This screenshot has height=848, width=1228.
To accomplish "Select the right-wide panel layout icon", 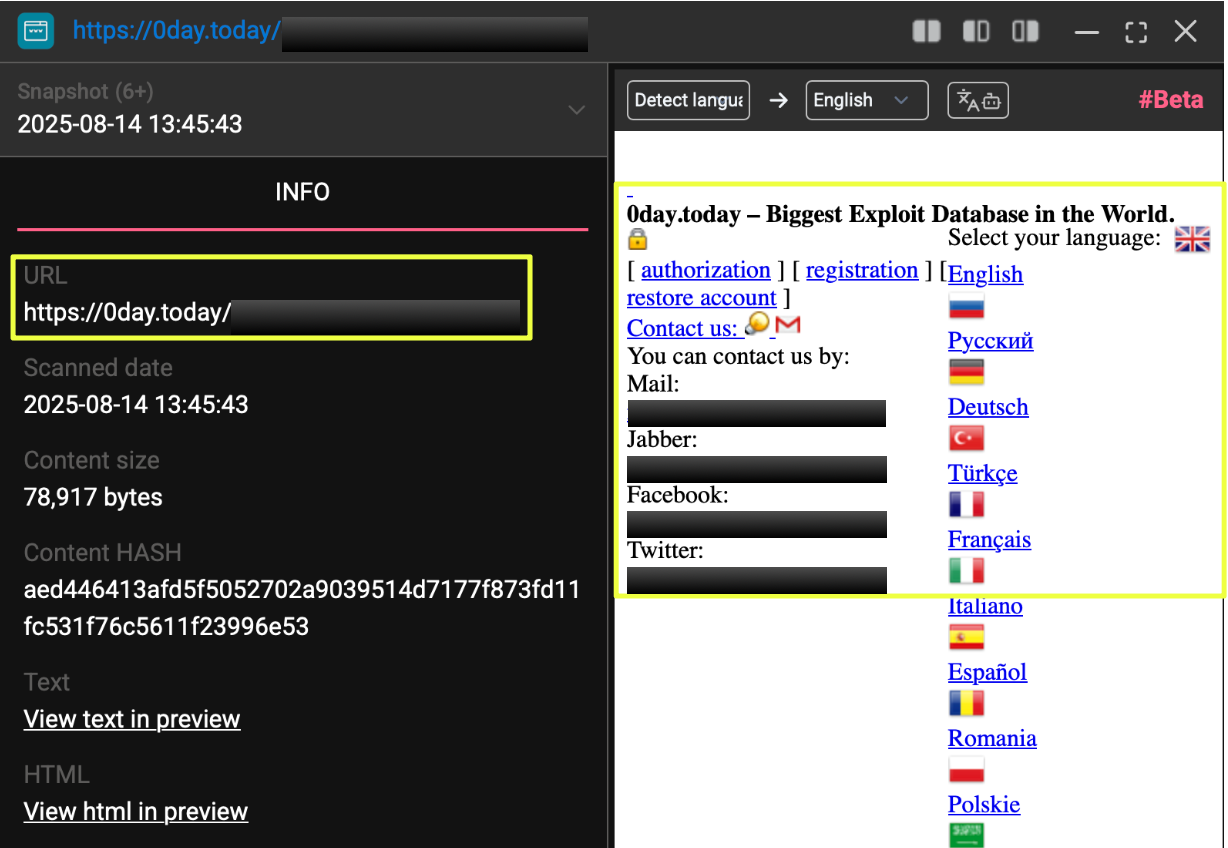I will click(1025, 32).
